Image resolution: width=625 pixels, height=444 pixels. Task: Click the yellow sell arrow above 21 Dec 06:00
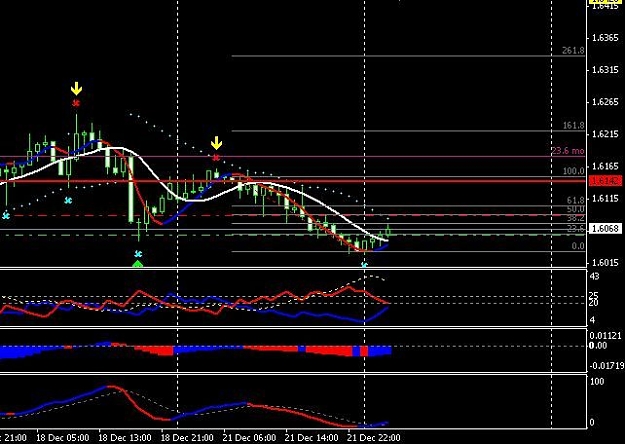(216, 143)
